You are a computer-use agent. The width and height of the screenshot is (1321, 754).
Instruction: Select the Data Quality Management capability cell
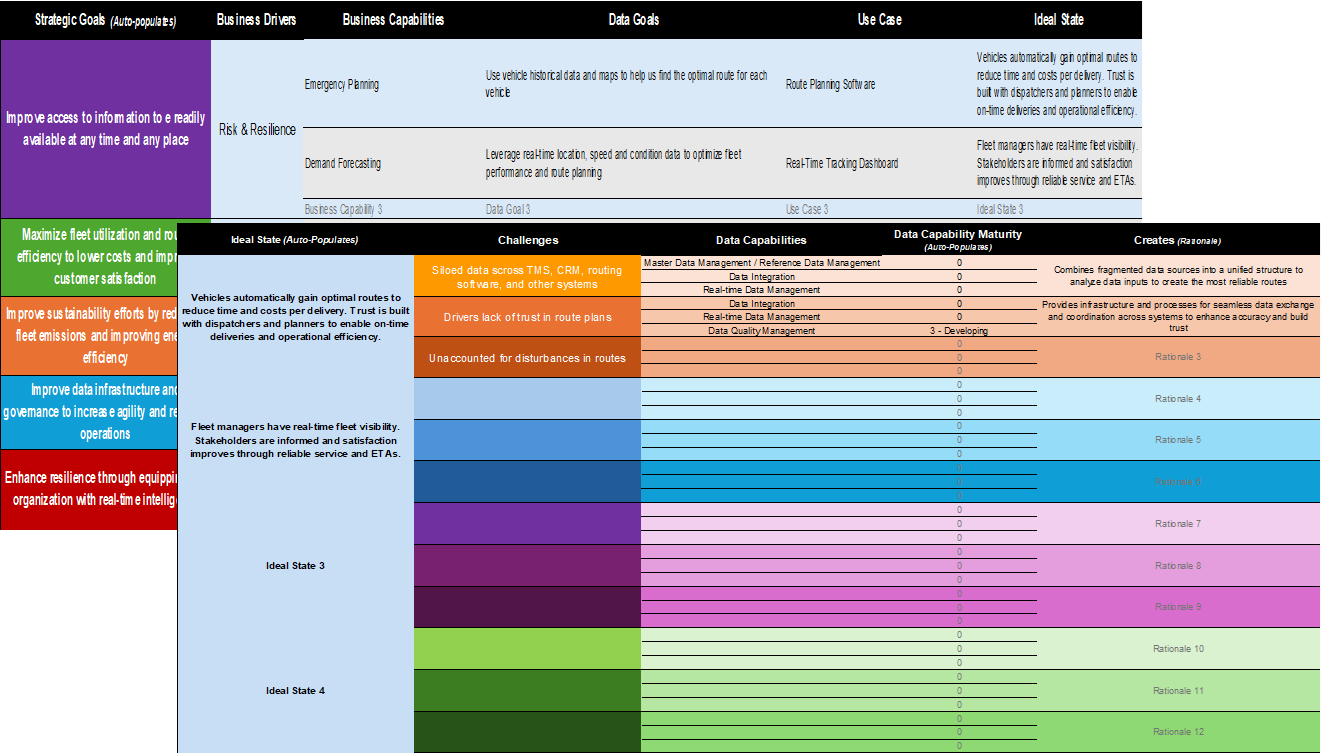762,329
